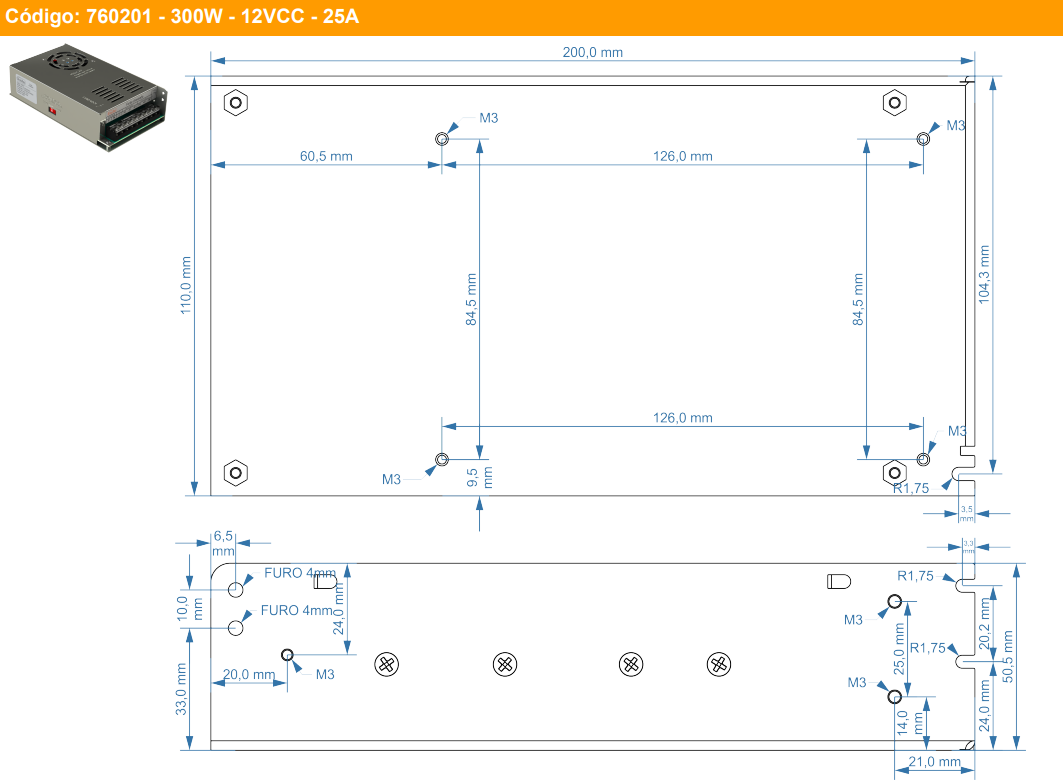Click the '14,0 mm' dimension label

tap(910, 723)
